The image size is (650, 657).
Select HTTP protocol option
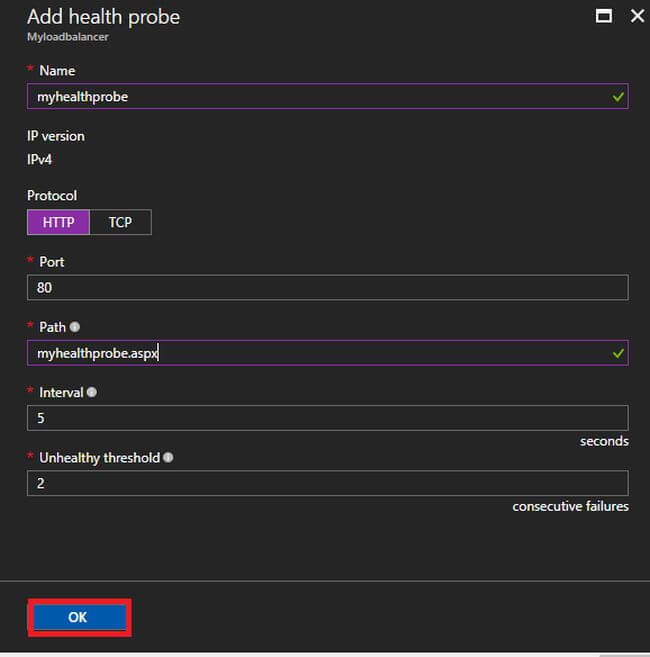[x=58, y=222]
